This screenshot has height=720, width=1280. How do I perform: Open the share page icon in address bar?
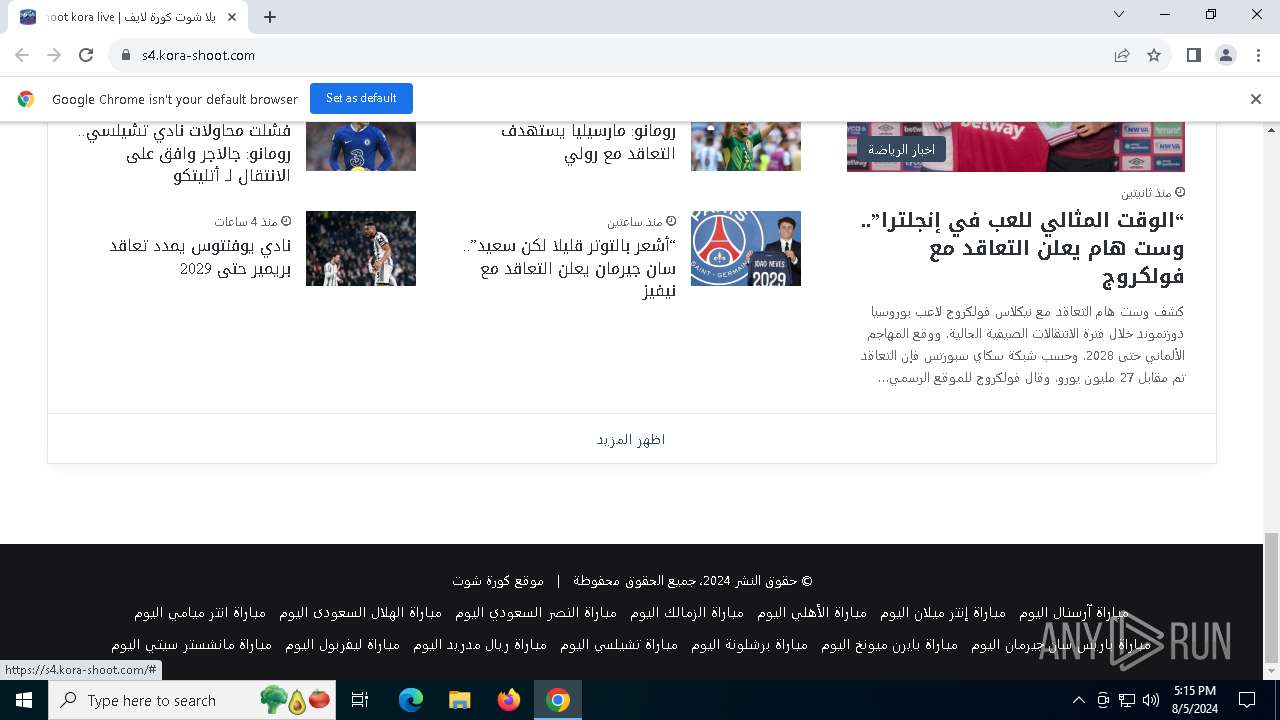[x=1122, y=56]
